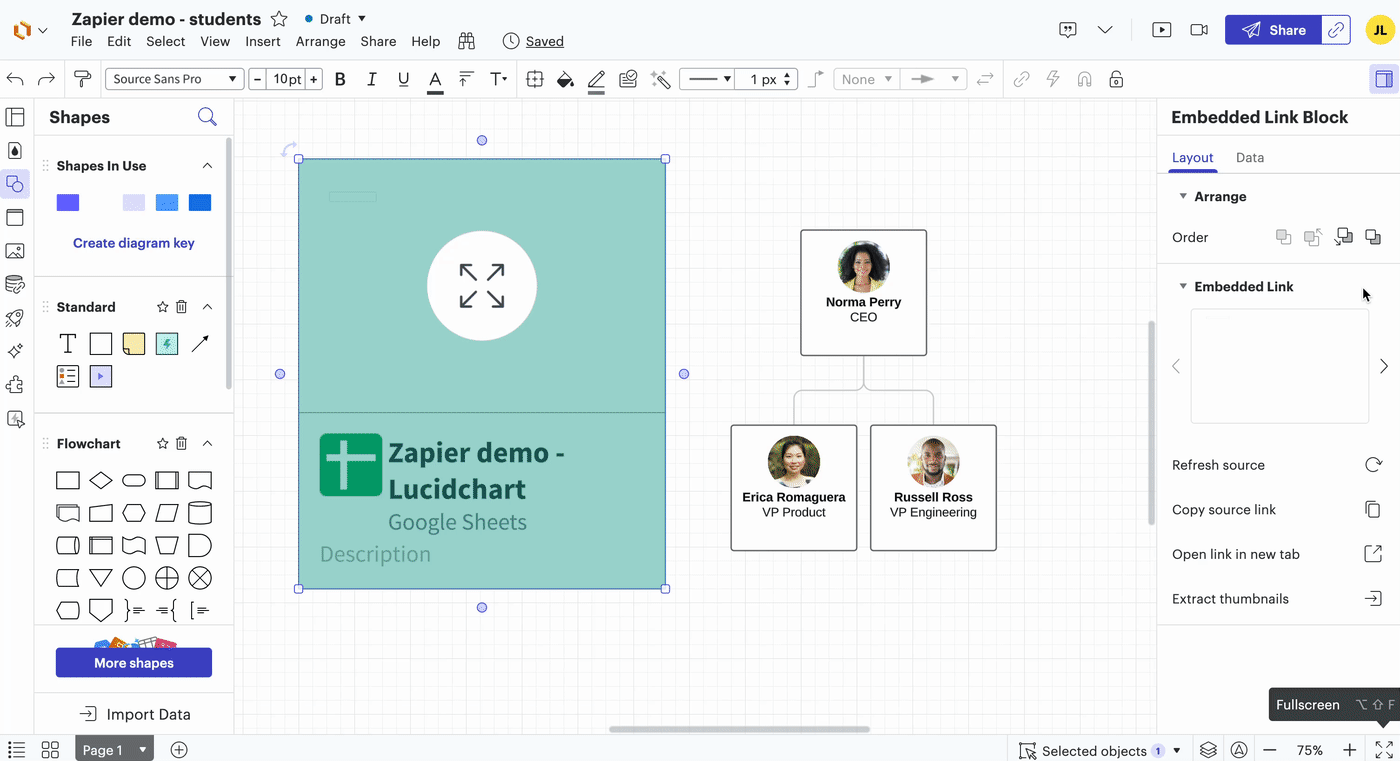
Task: Select the yellow sticky note shape
Action: click(x=134, y=344)
